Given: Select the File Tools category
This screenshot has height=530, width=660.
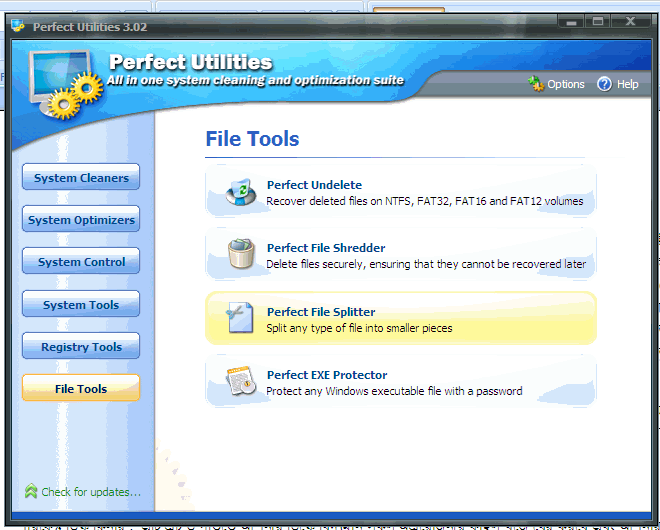Looking at the screenshot, I should [81, 388].
